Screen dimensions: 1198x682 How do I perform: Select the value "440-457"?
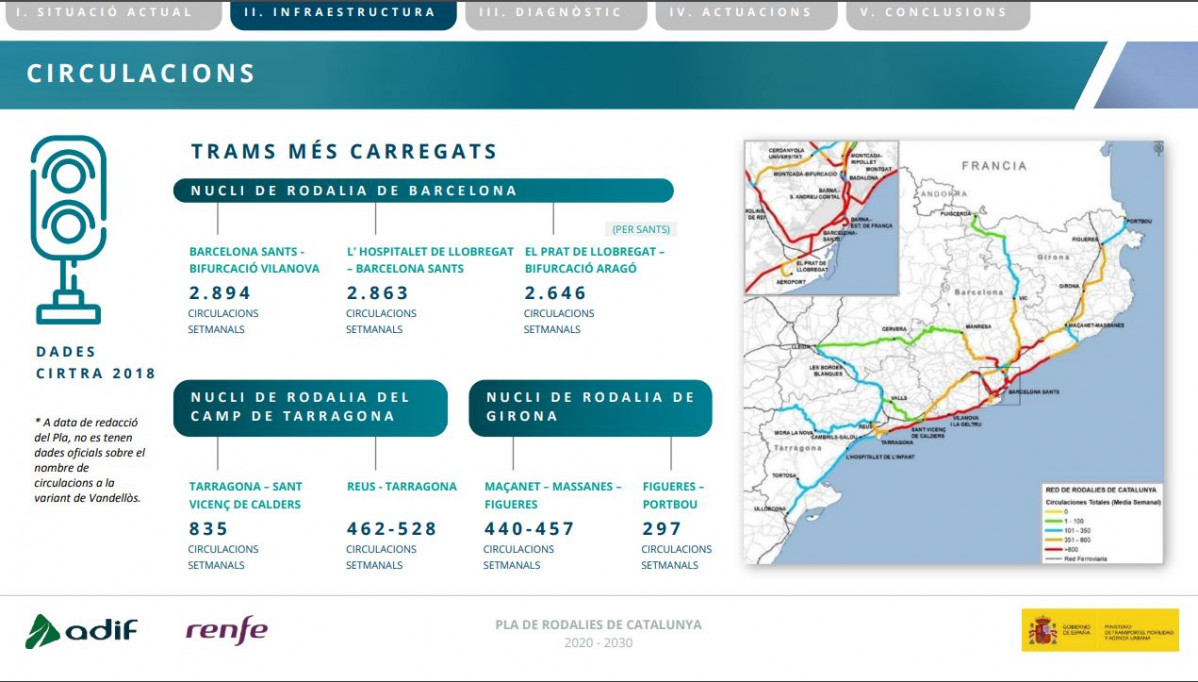529,528
